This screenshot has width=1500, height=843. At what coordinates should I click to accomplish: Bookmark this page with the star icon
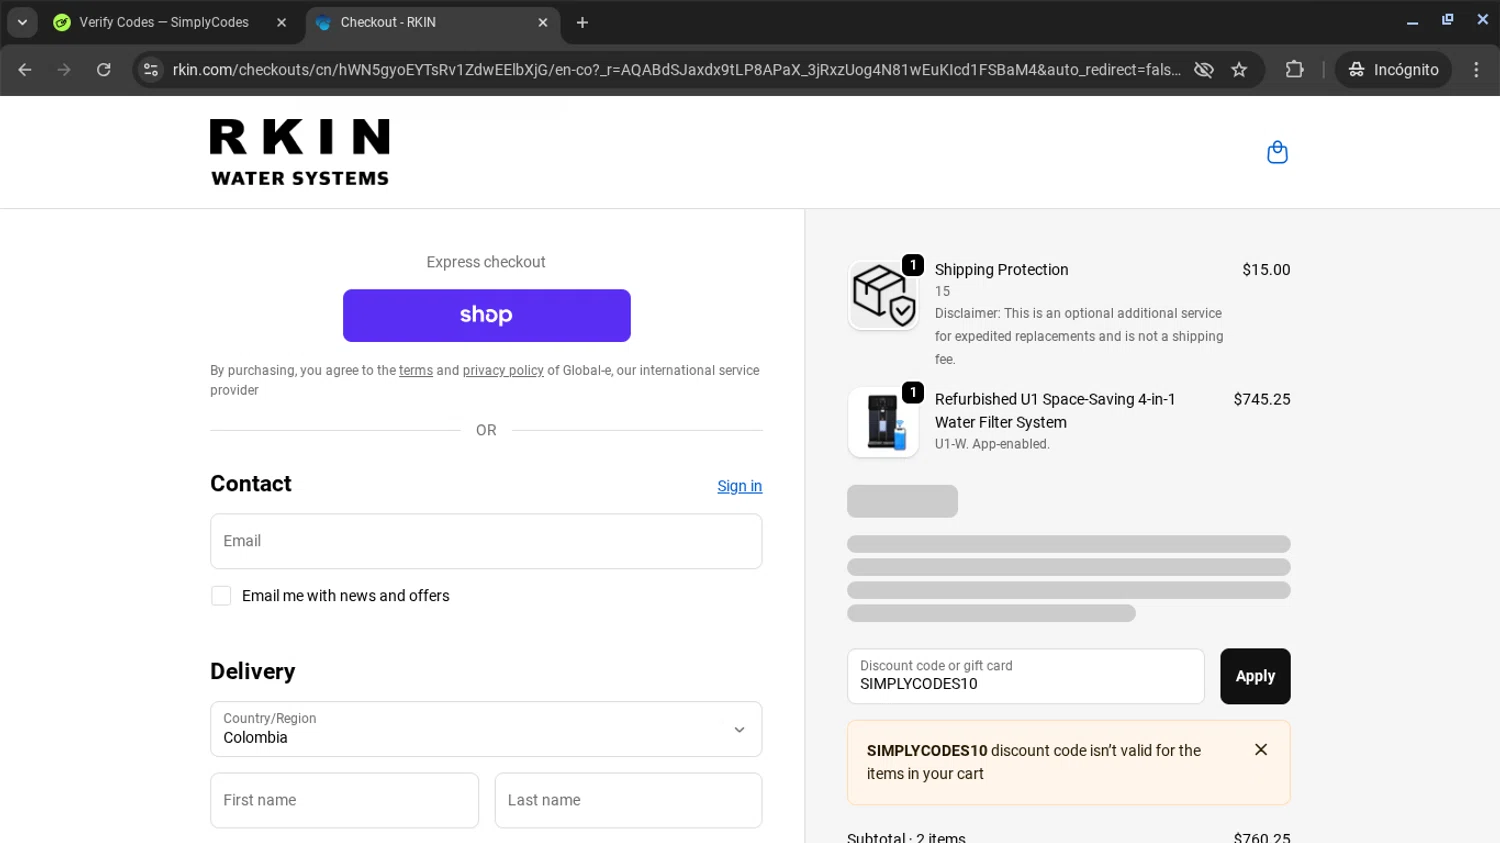click(x=1240, y=70)
